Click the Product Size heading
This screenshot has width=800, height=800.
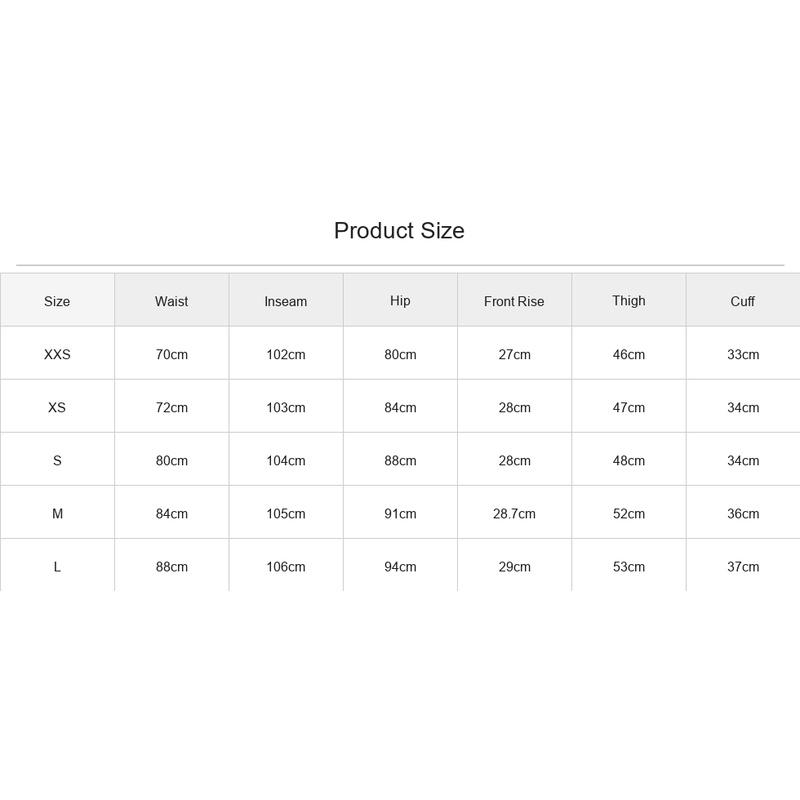click(x=399, y=231)
